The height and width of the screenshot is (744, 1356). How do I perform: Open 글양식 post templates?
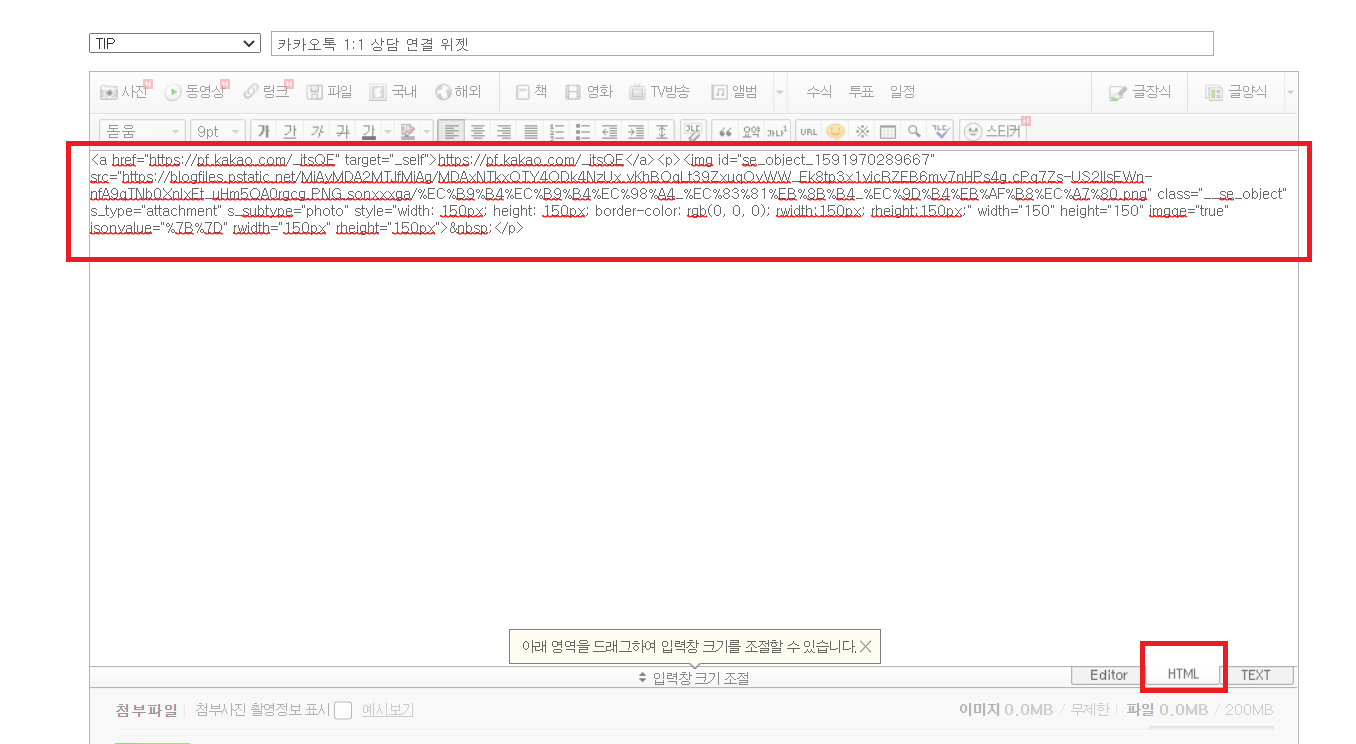[1236, 92]
